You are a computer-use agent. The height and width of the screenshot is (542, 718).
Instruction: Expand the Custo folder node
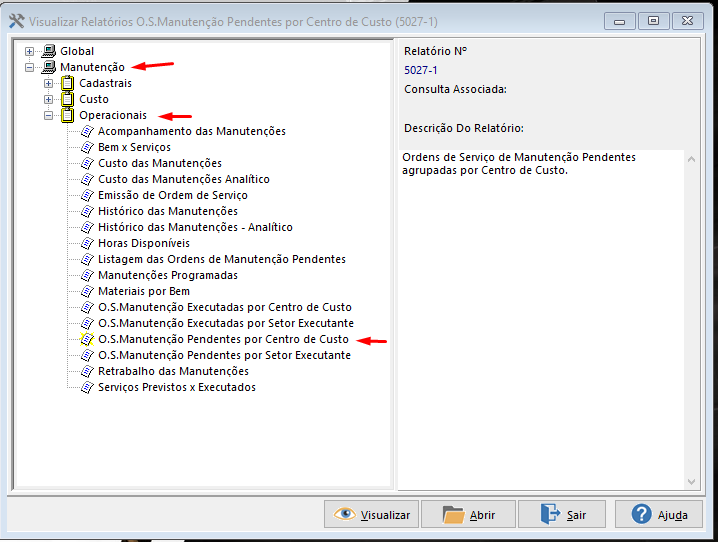(x=48, y=99)
